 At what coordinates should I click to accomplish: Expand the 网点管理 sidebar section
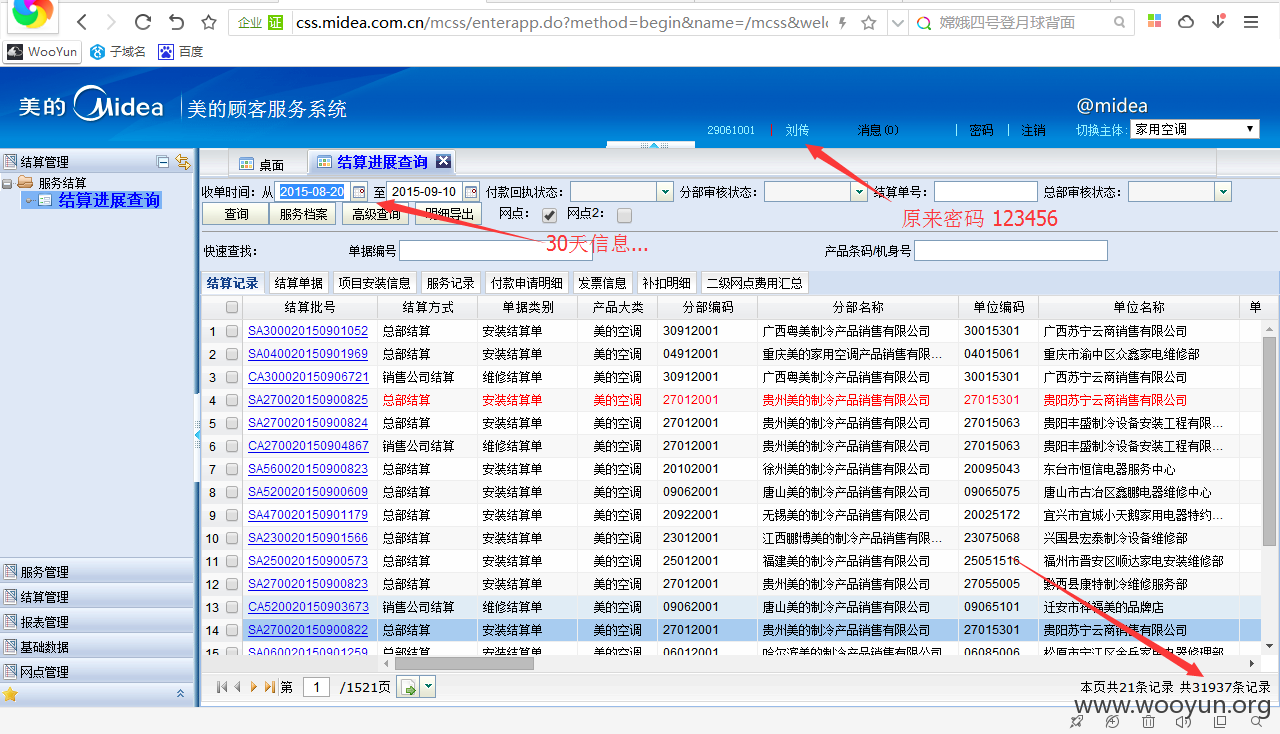click(97, 672)
